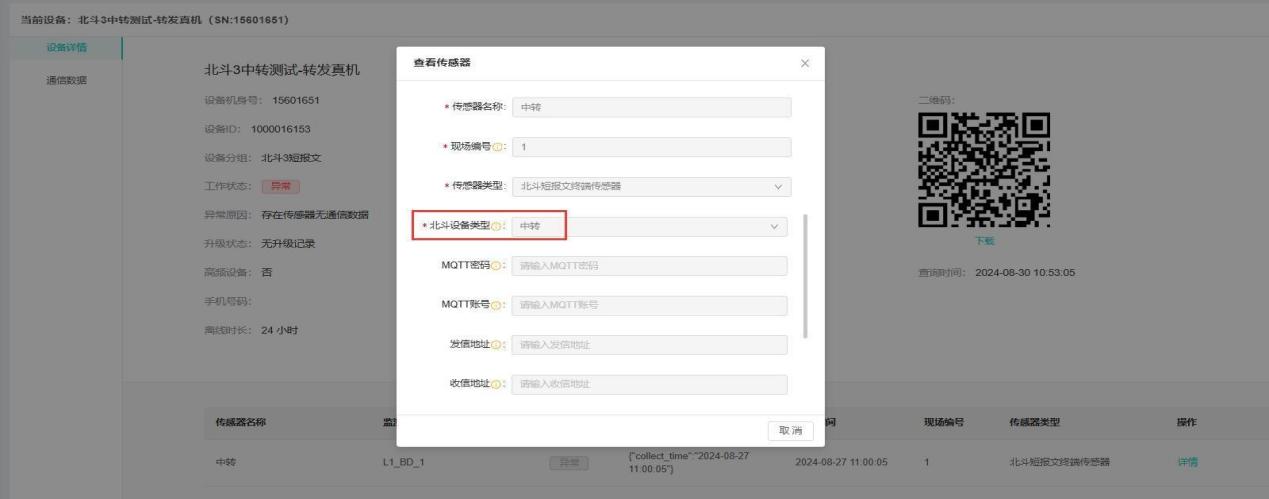Switch to the 设备详情 tab
This screenshot has width=1269, height=499.
[66, 48]
